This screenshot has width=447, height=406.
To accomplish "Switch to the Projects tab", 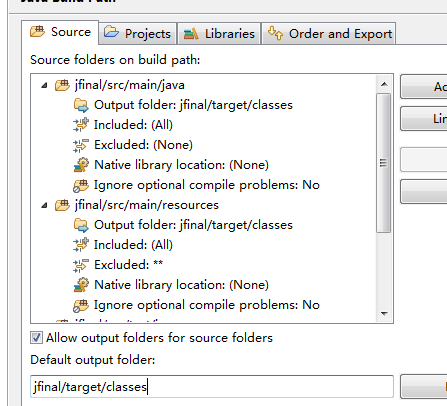I will [x=137, y=33].
